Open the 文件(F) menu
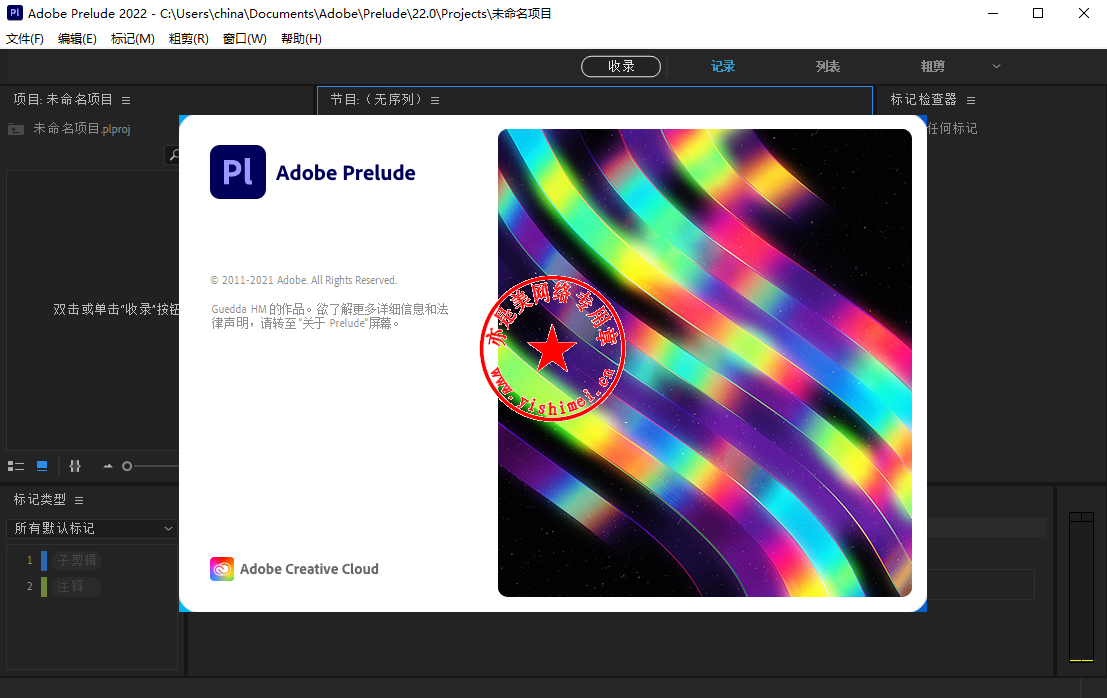The image size is (1107, 698). [x=25, y=39]
